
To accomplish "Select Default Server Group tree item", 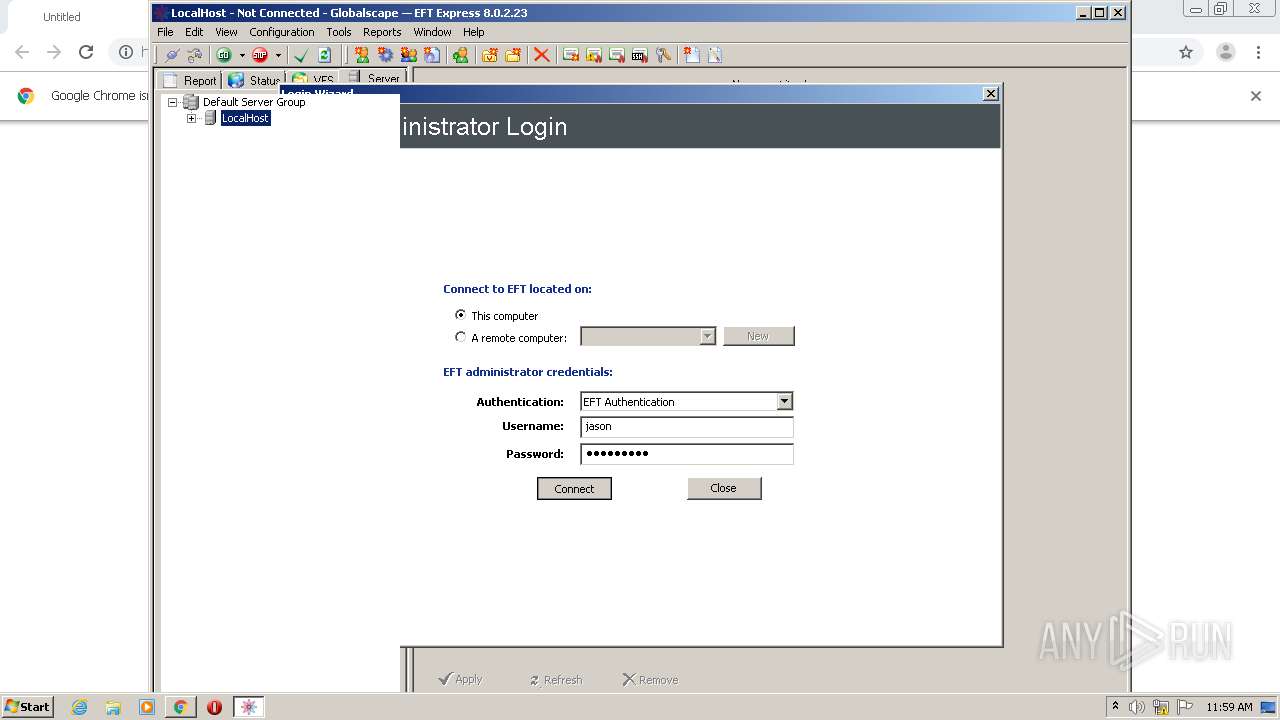I will click(254, 102).
